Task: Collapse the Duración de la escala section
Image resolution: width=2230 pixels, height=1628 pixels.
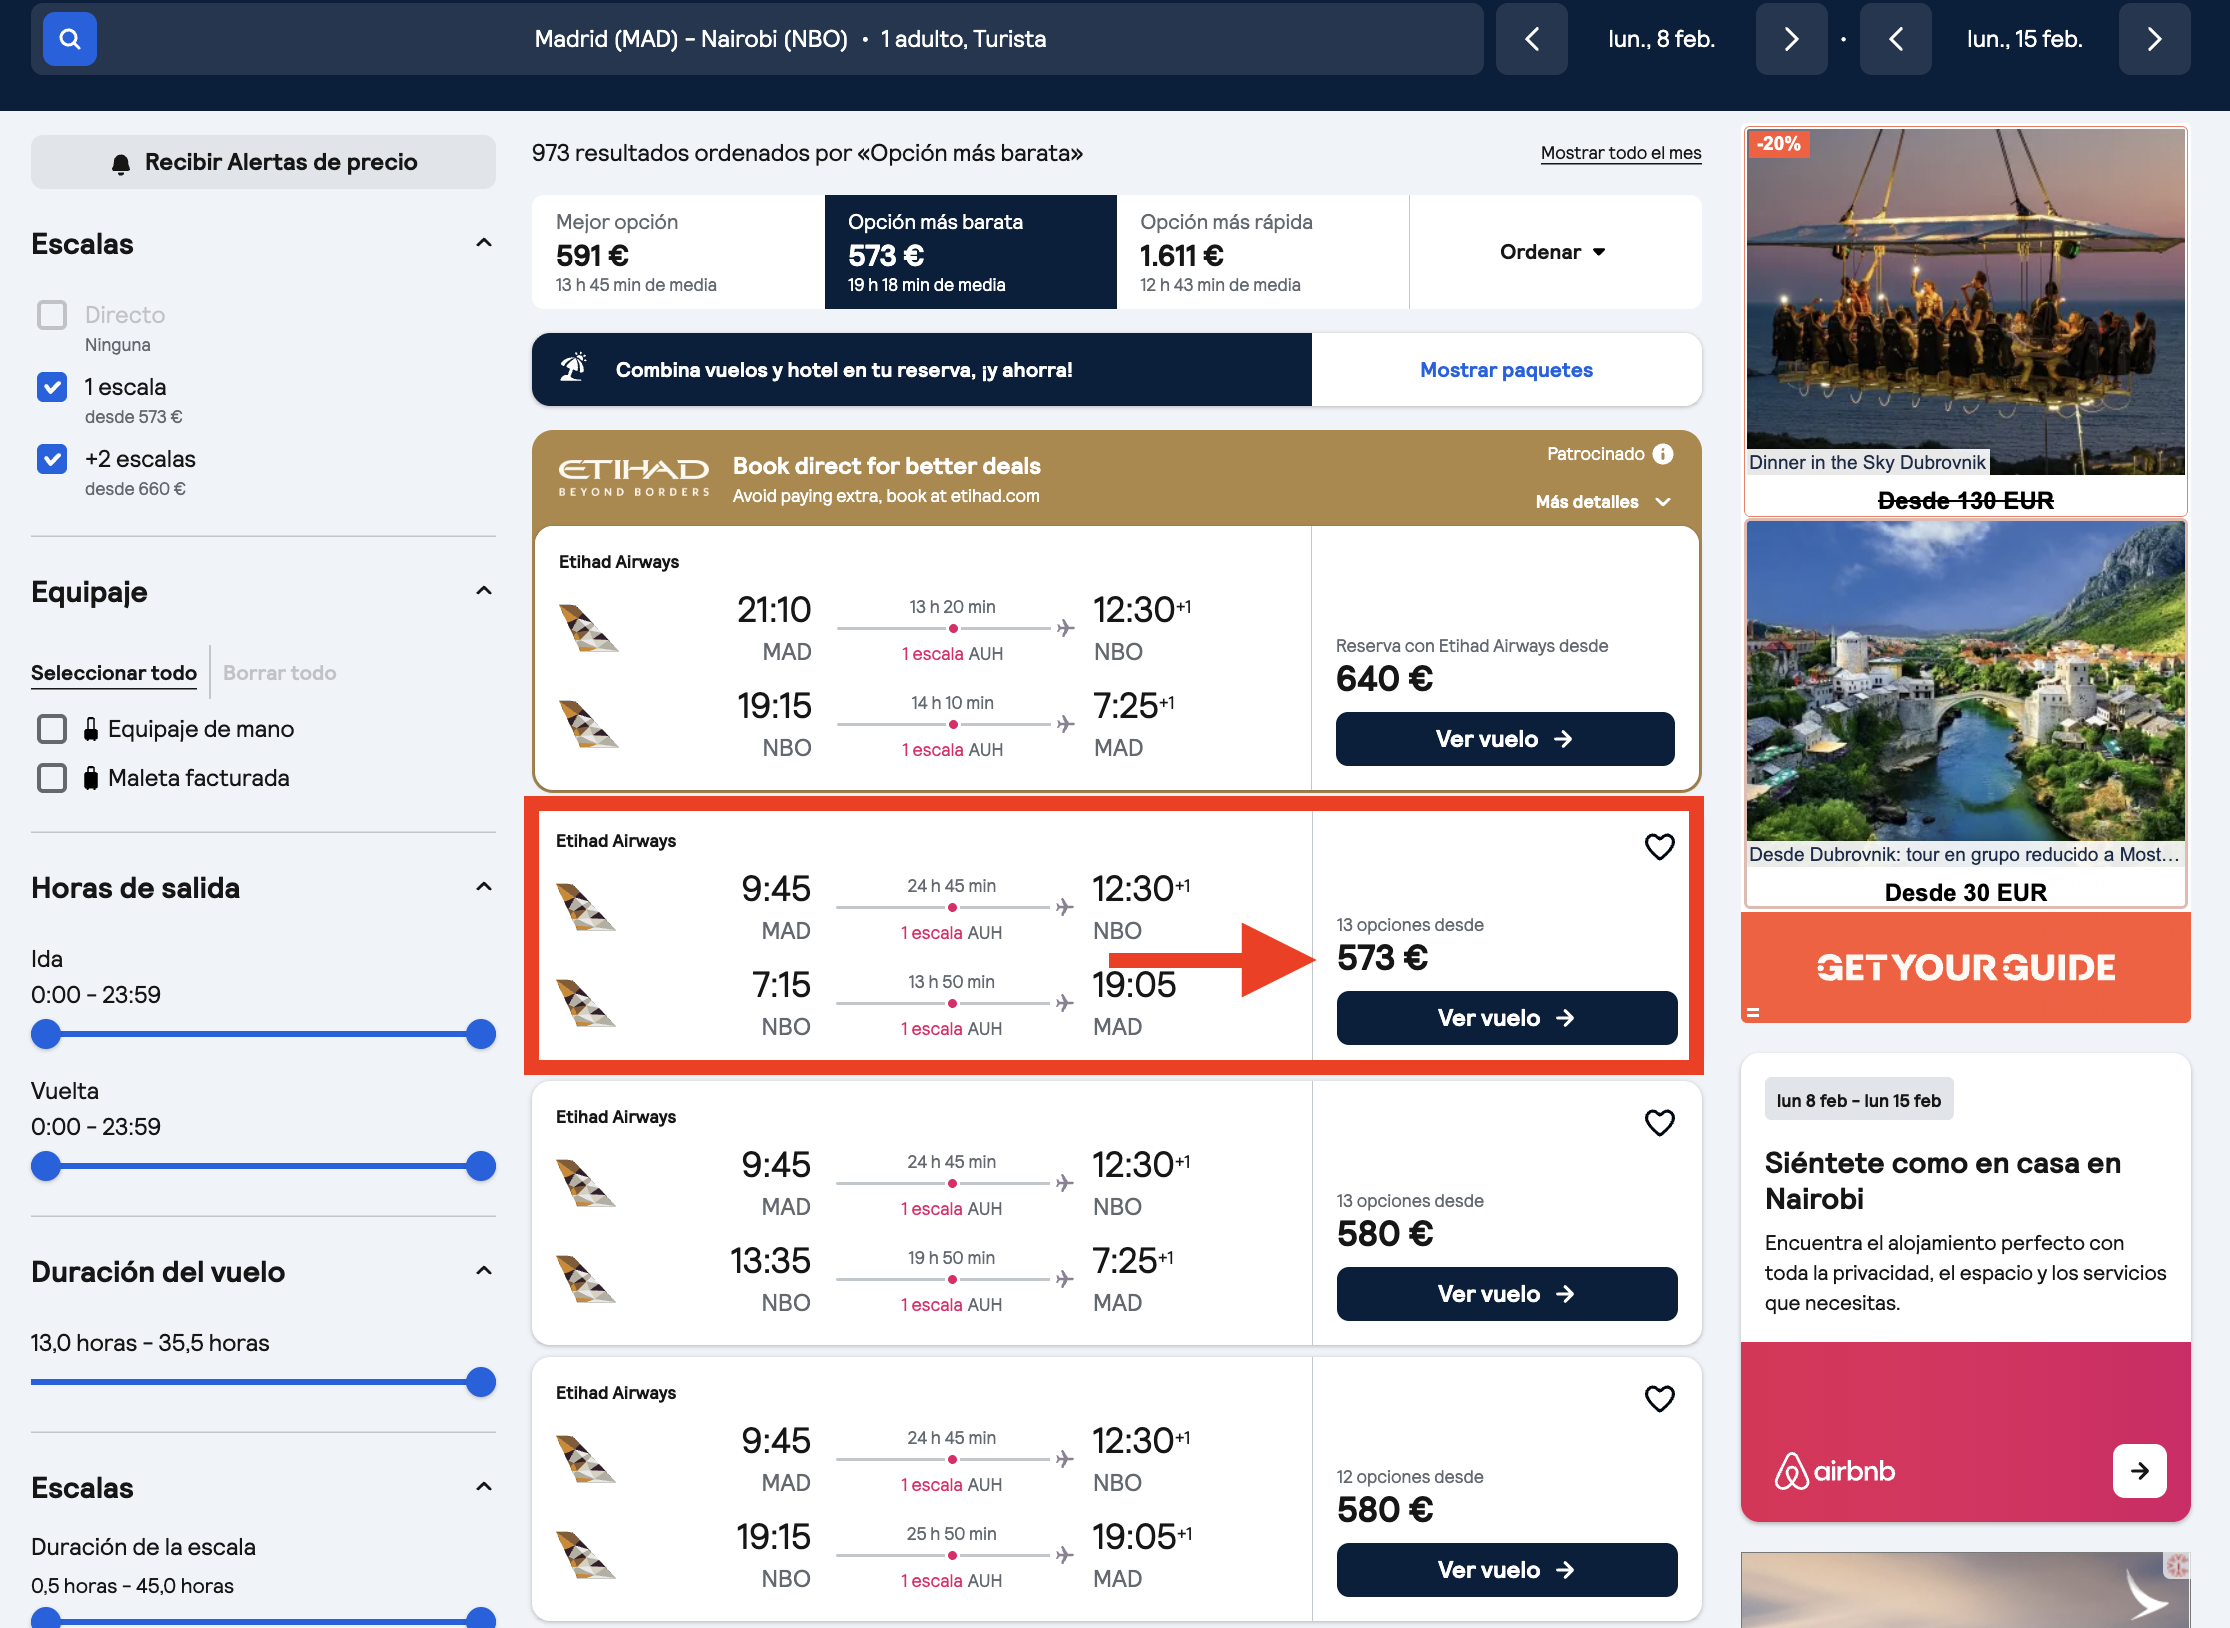Action: pos(484,1487)
